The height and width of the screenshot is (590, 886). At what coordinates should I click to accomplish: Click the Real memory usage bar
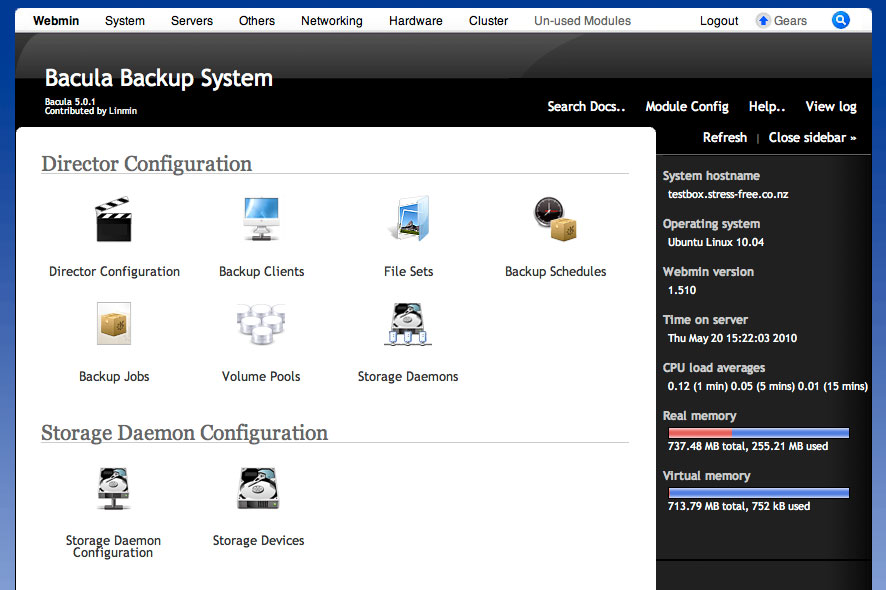pos(758,433)
